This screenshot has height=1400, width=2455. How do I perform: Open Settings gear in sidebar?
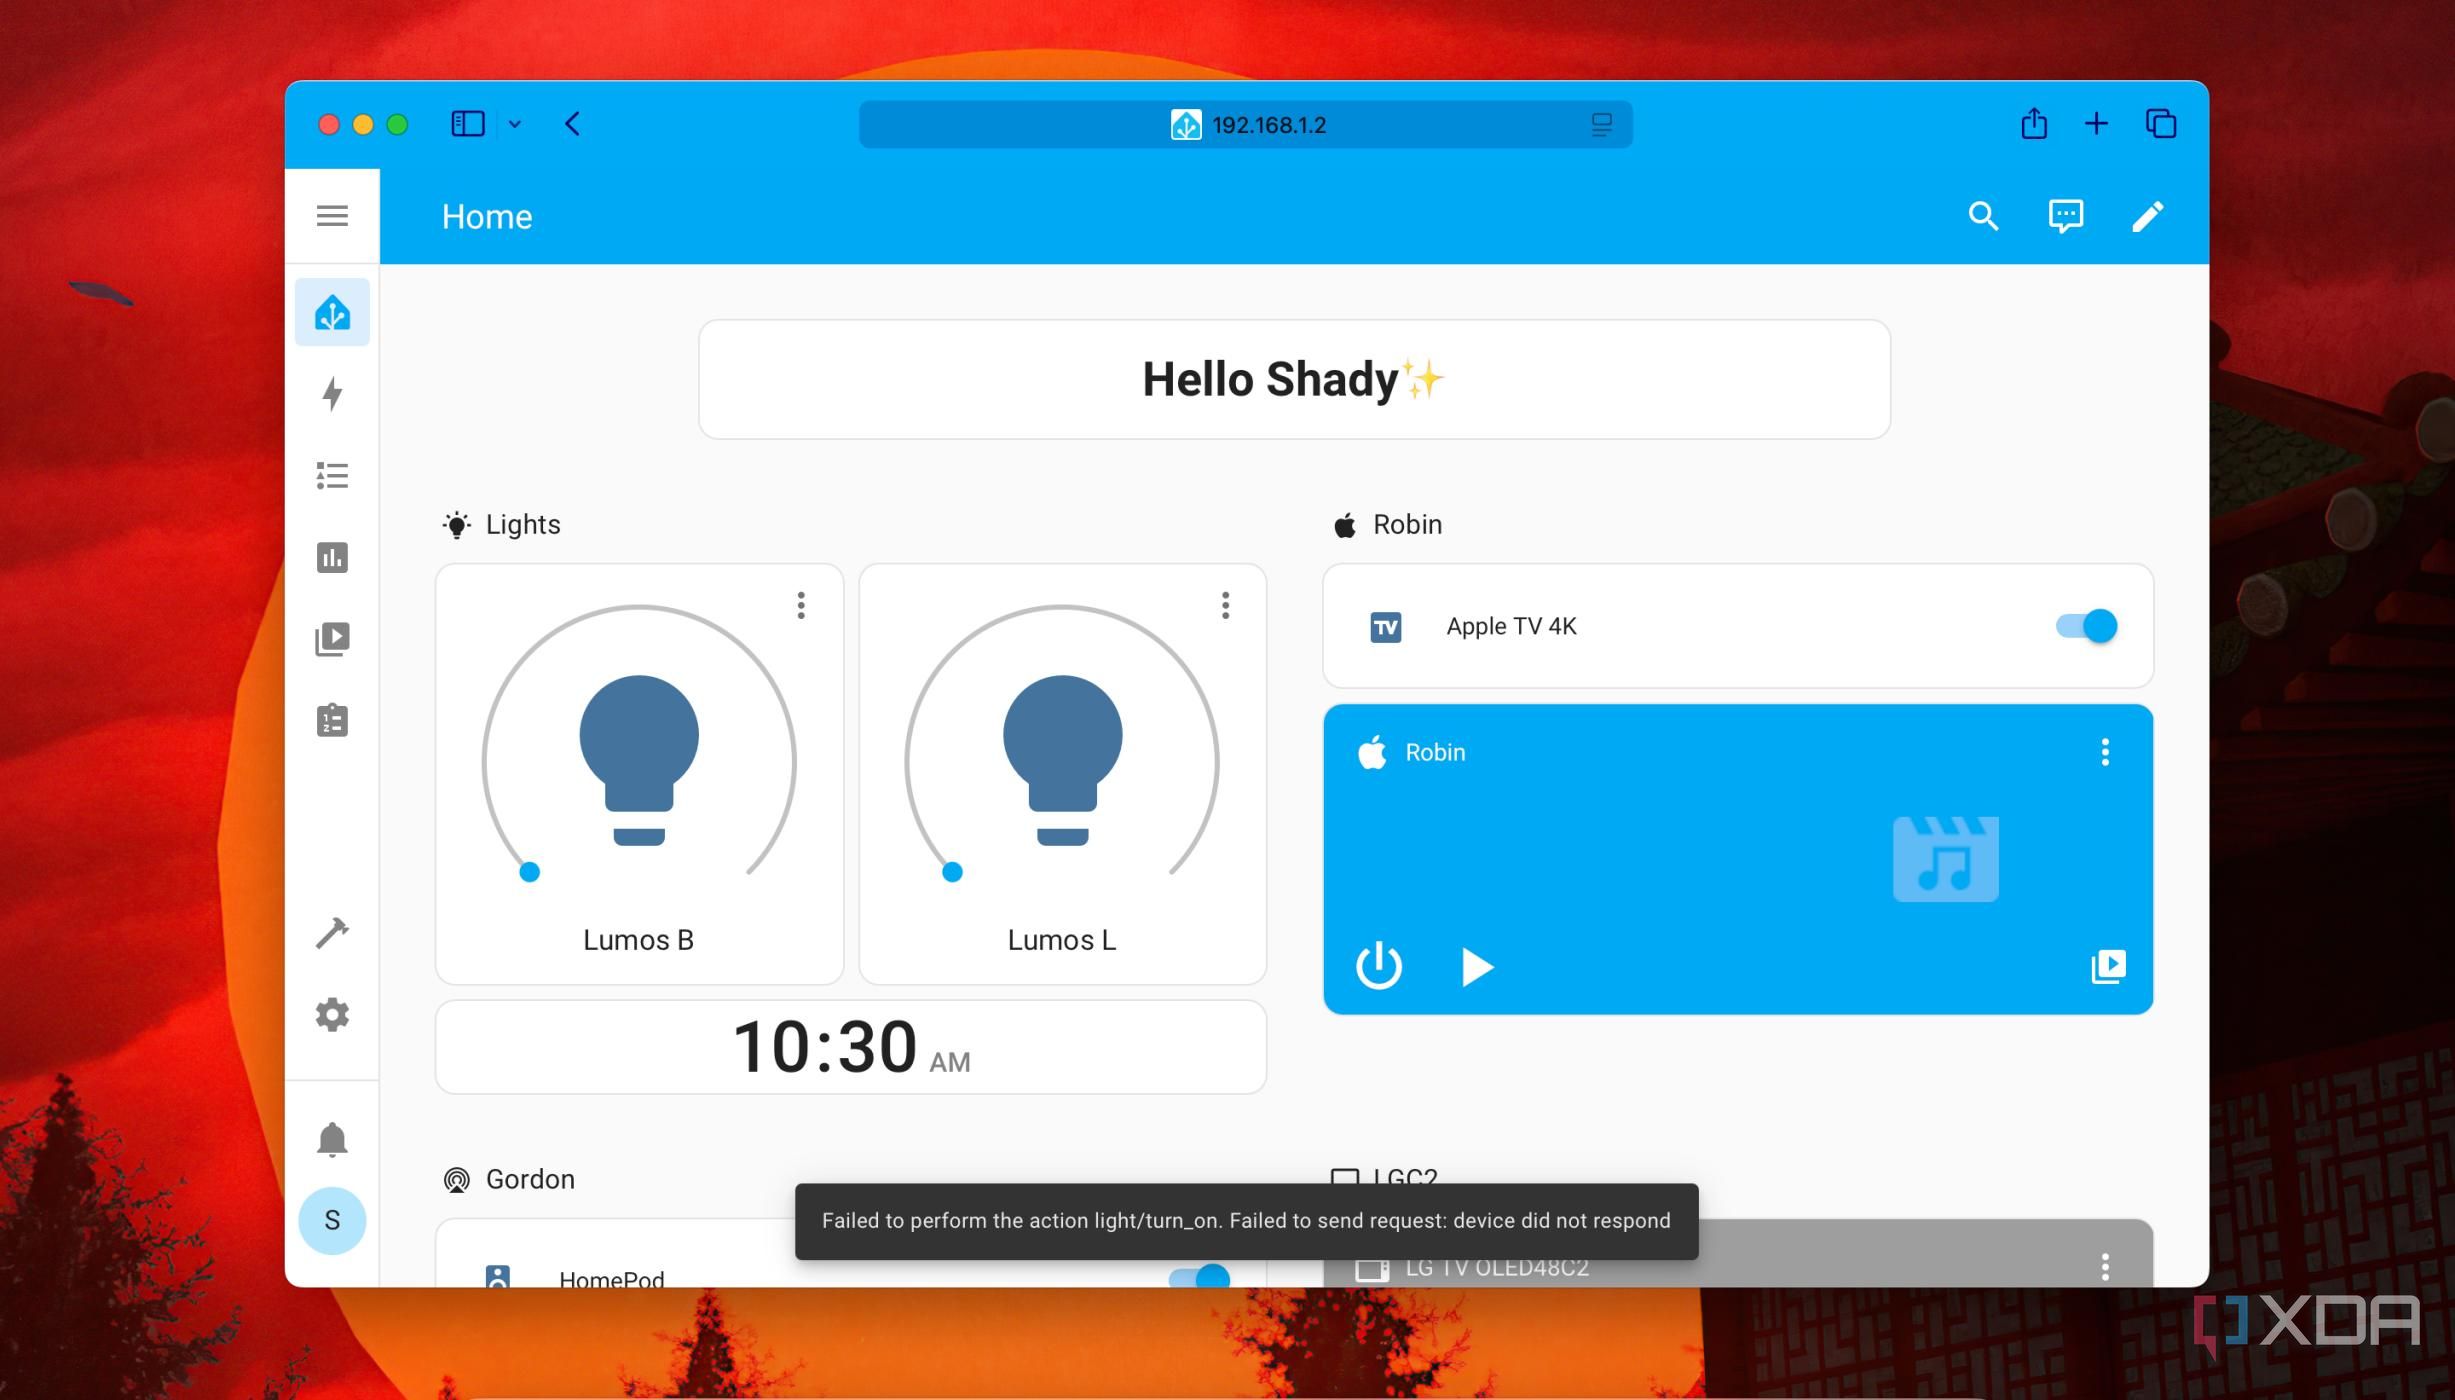(x=332, y=1015)
